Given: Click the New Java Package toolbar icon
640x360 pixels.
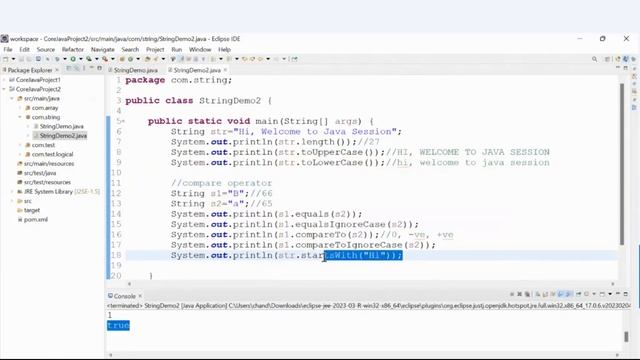Looking at the screenshot, I should (x=122, y=59).
